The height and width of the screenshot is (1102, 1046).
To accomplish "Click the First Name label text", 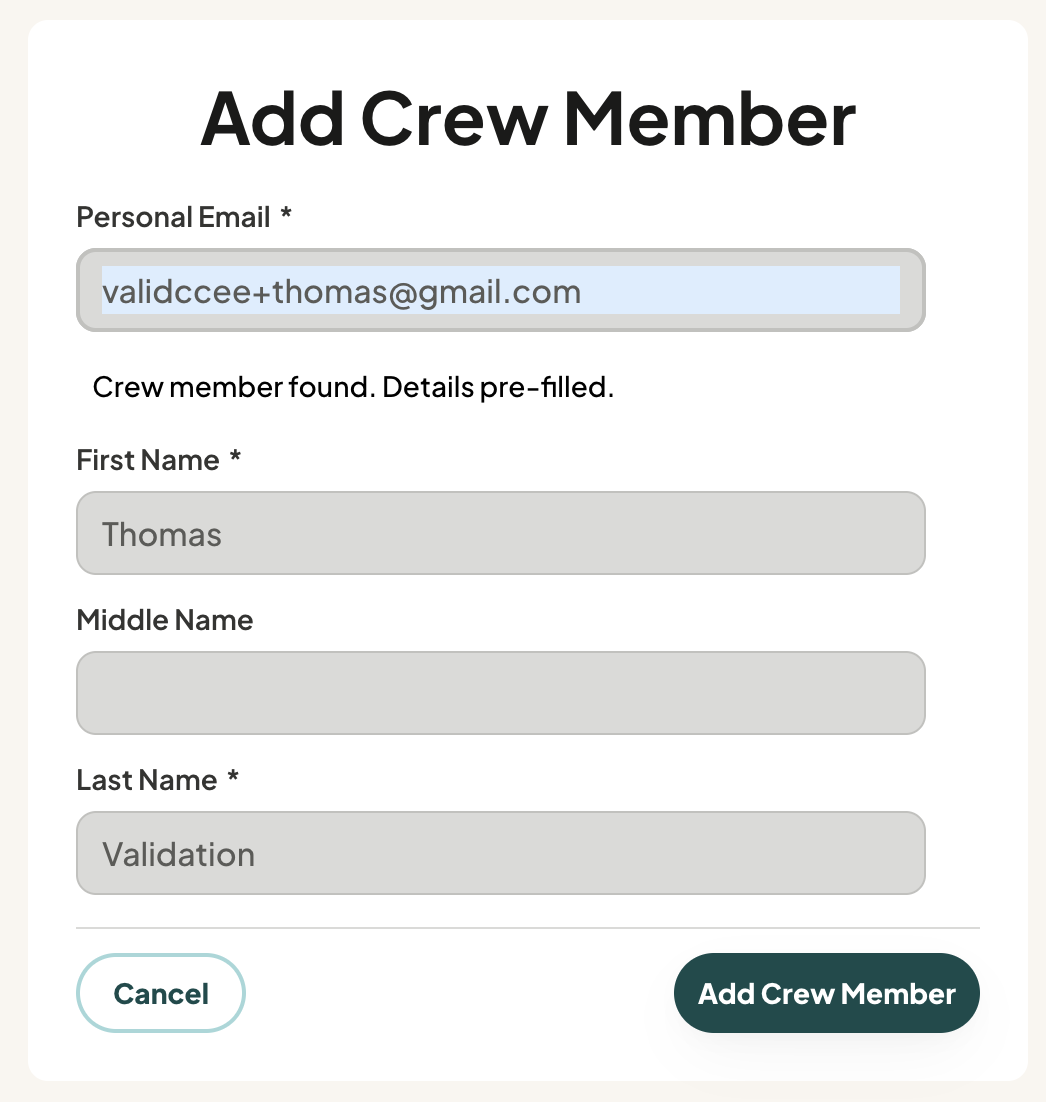I will pyautogui.click(x=148, y=460).
